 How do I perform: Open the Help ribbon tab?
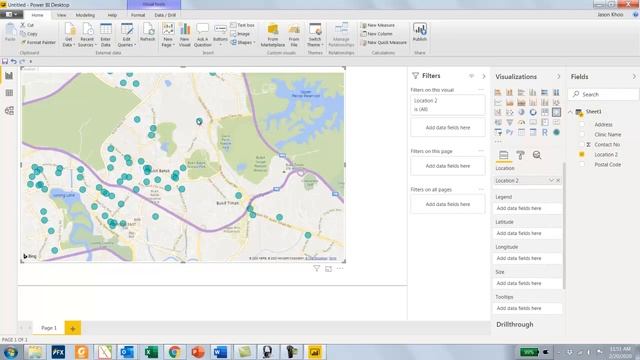(x=112, y=15)
